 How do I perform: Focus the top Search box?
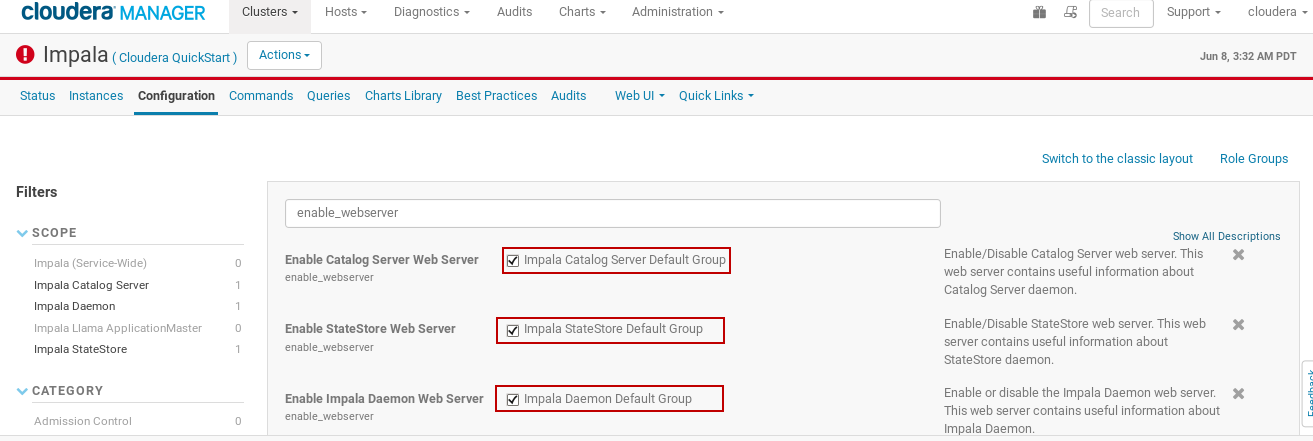click(1120, 13)
